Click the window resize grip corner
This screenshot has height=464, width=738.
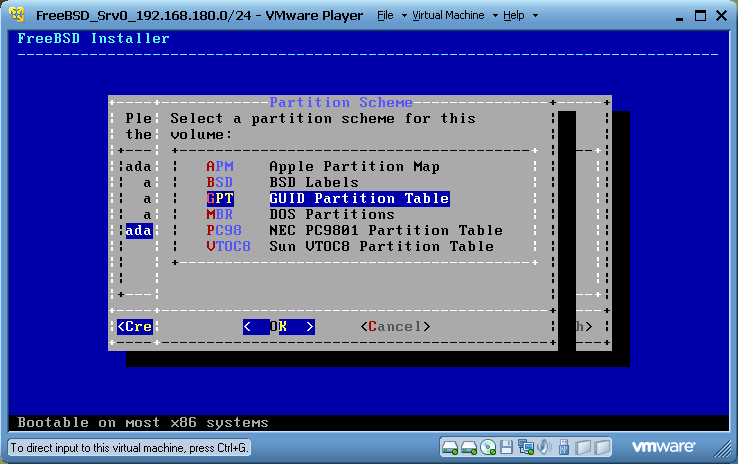722,449
